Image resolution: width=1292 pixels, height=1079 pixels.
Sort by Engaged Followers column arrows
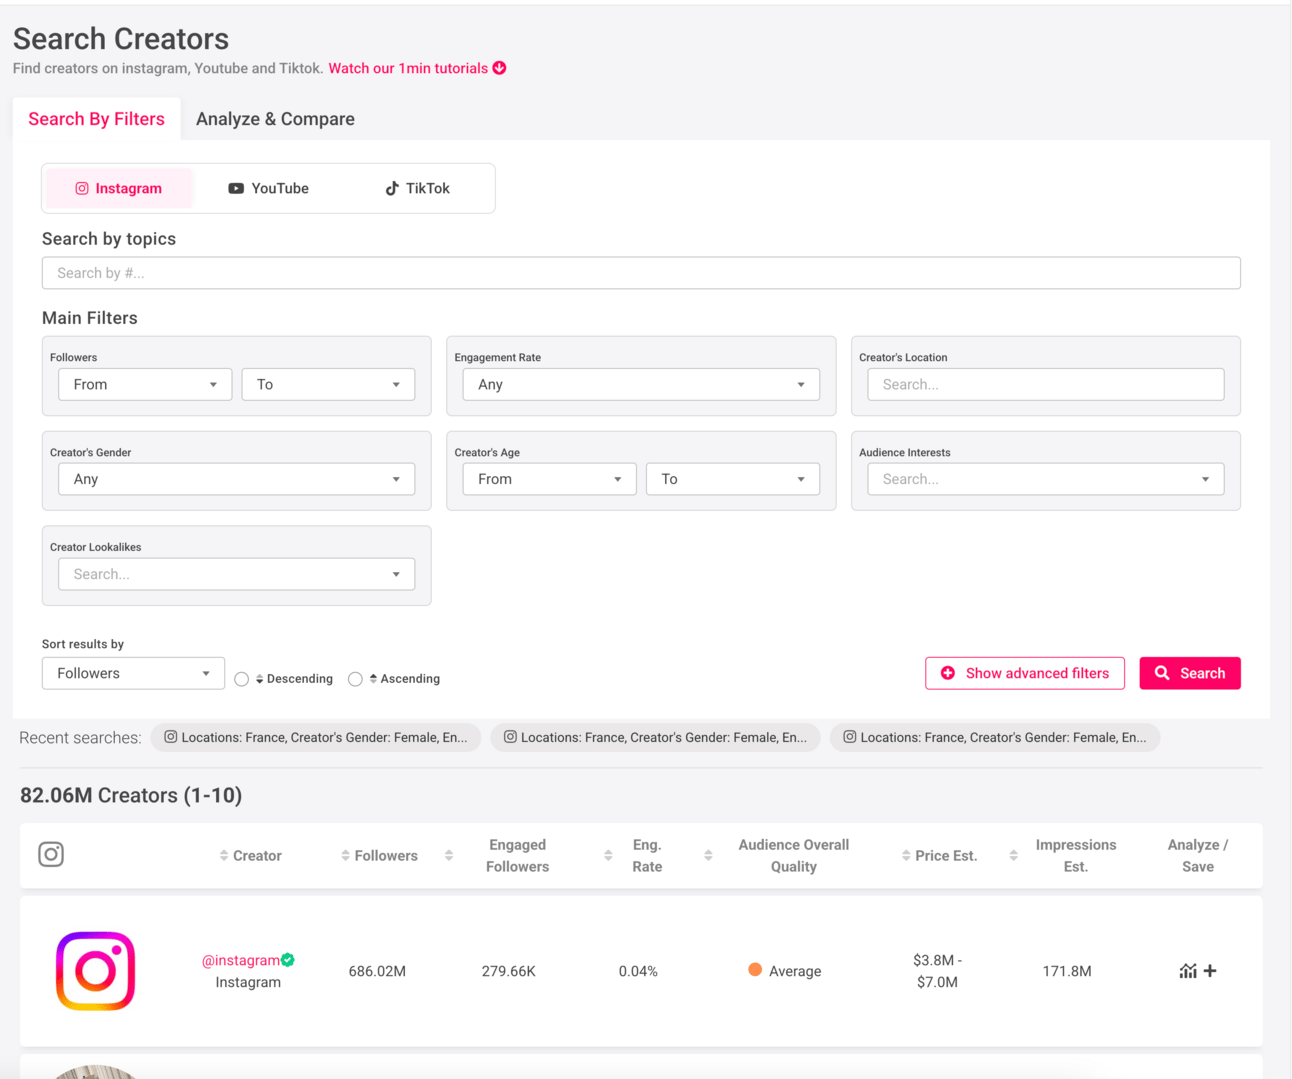pyautogui.click(x=449, y=856)
